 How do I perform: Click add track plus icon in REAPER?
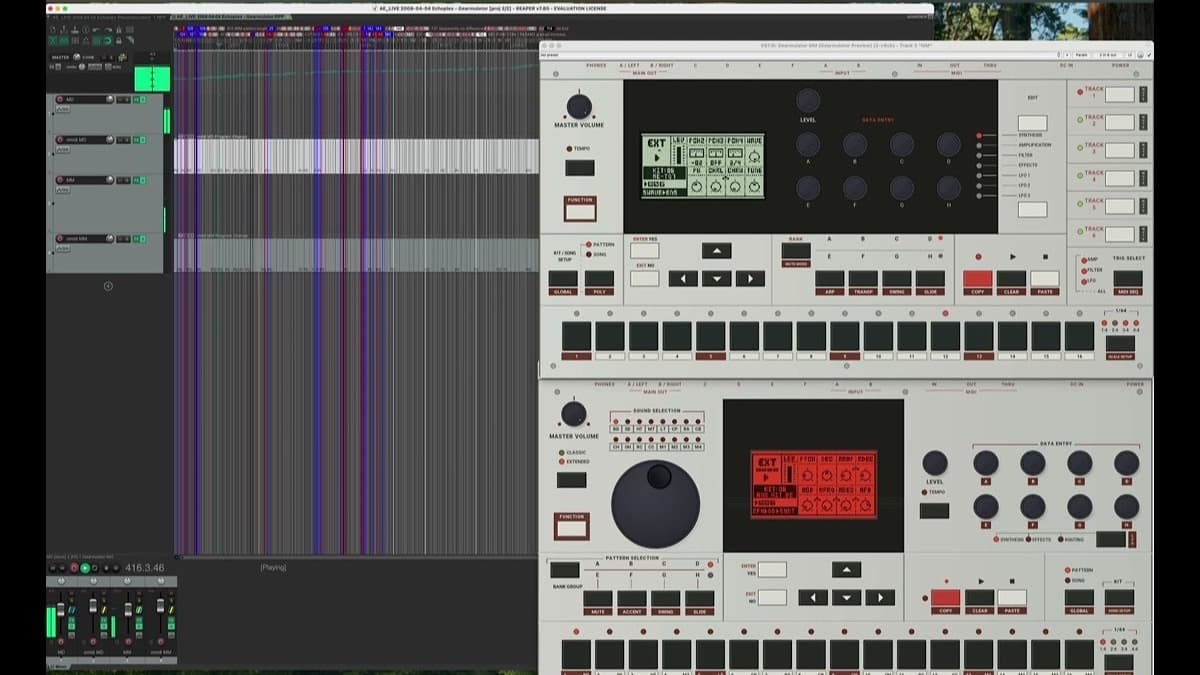108,286
